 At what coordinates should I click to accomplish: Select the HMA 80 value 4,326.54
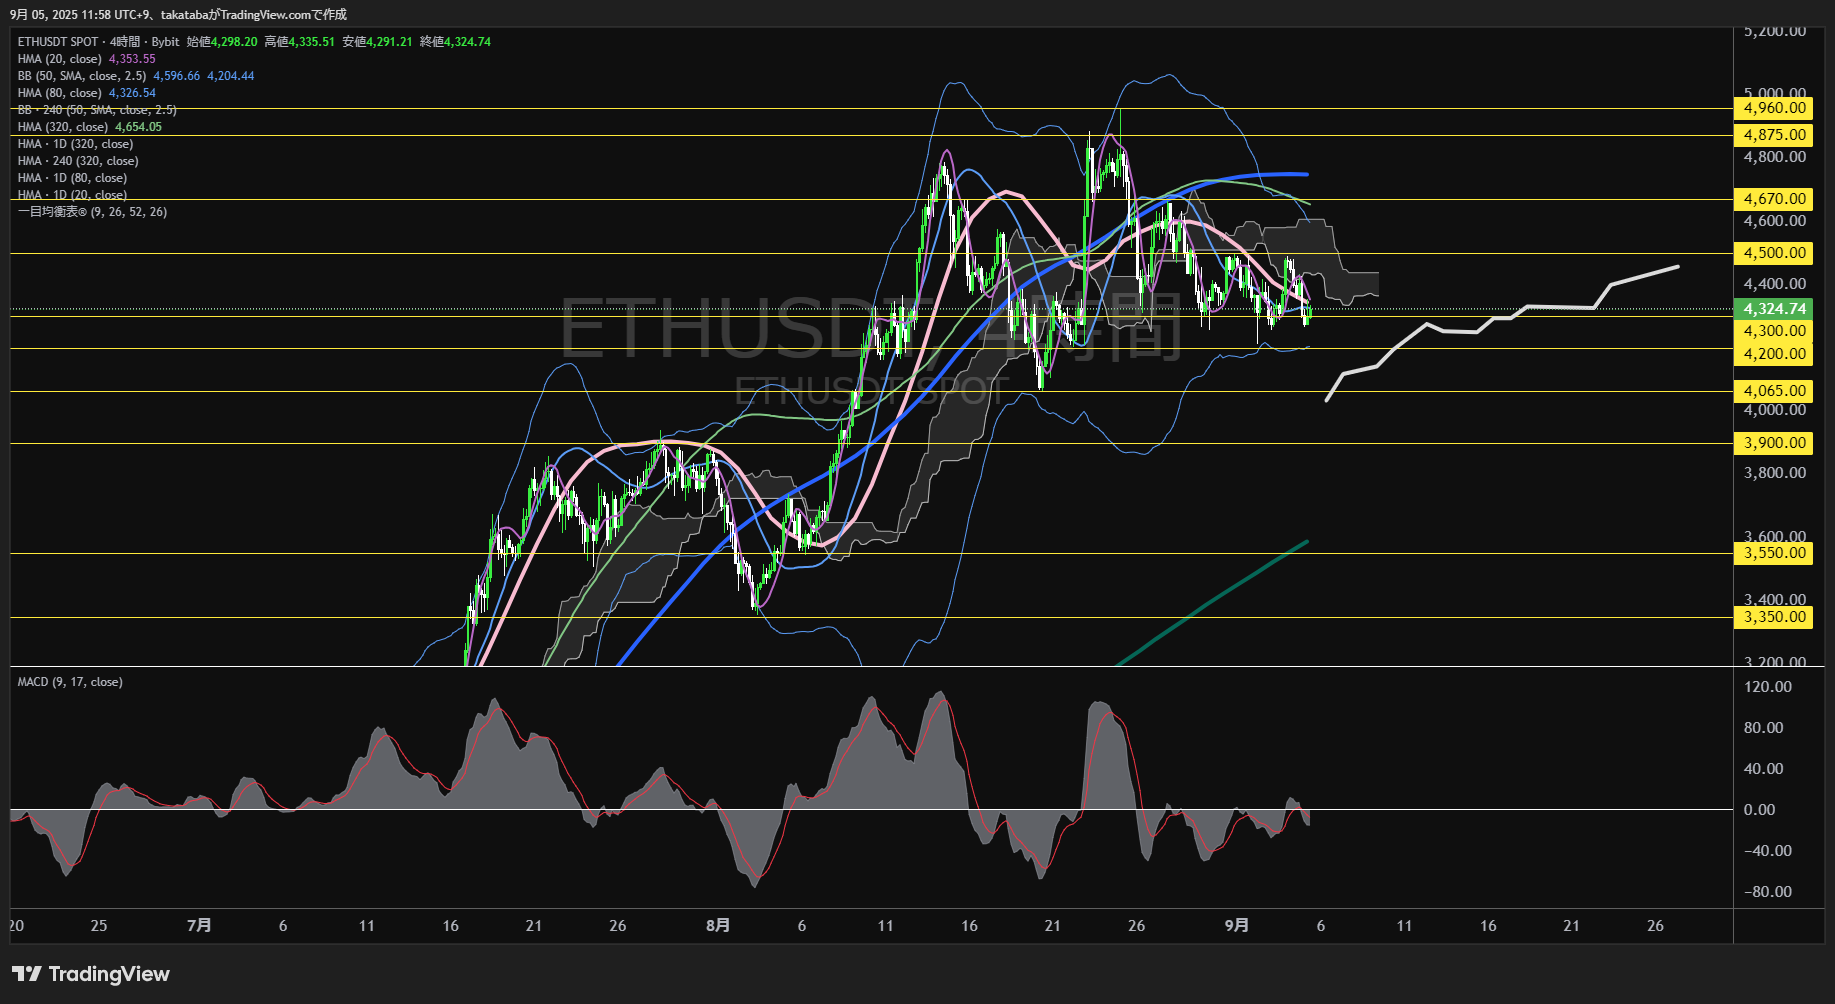tap(132, 93)
